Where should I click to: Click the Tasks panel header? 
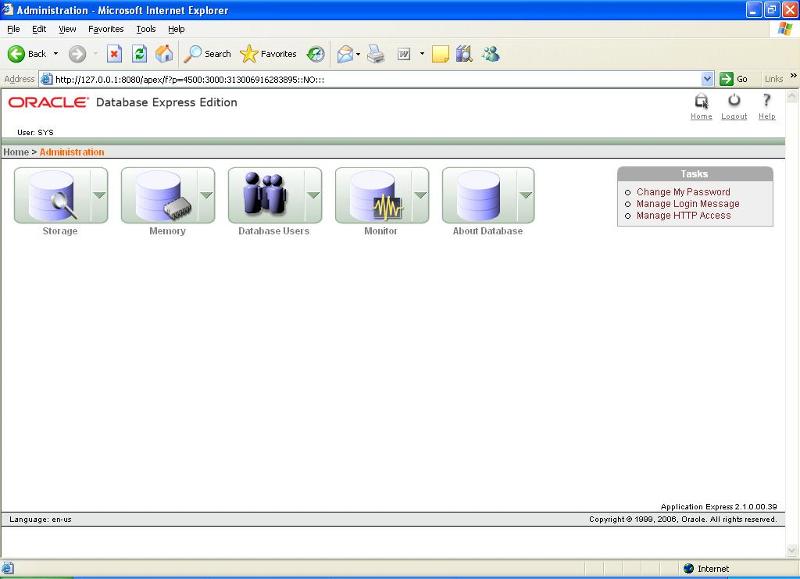[x=695, y=174]
